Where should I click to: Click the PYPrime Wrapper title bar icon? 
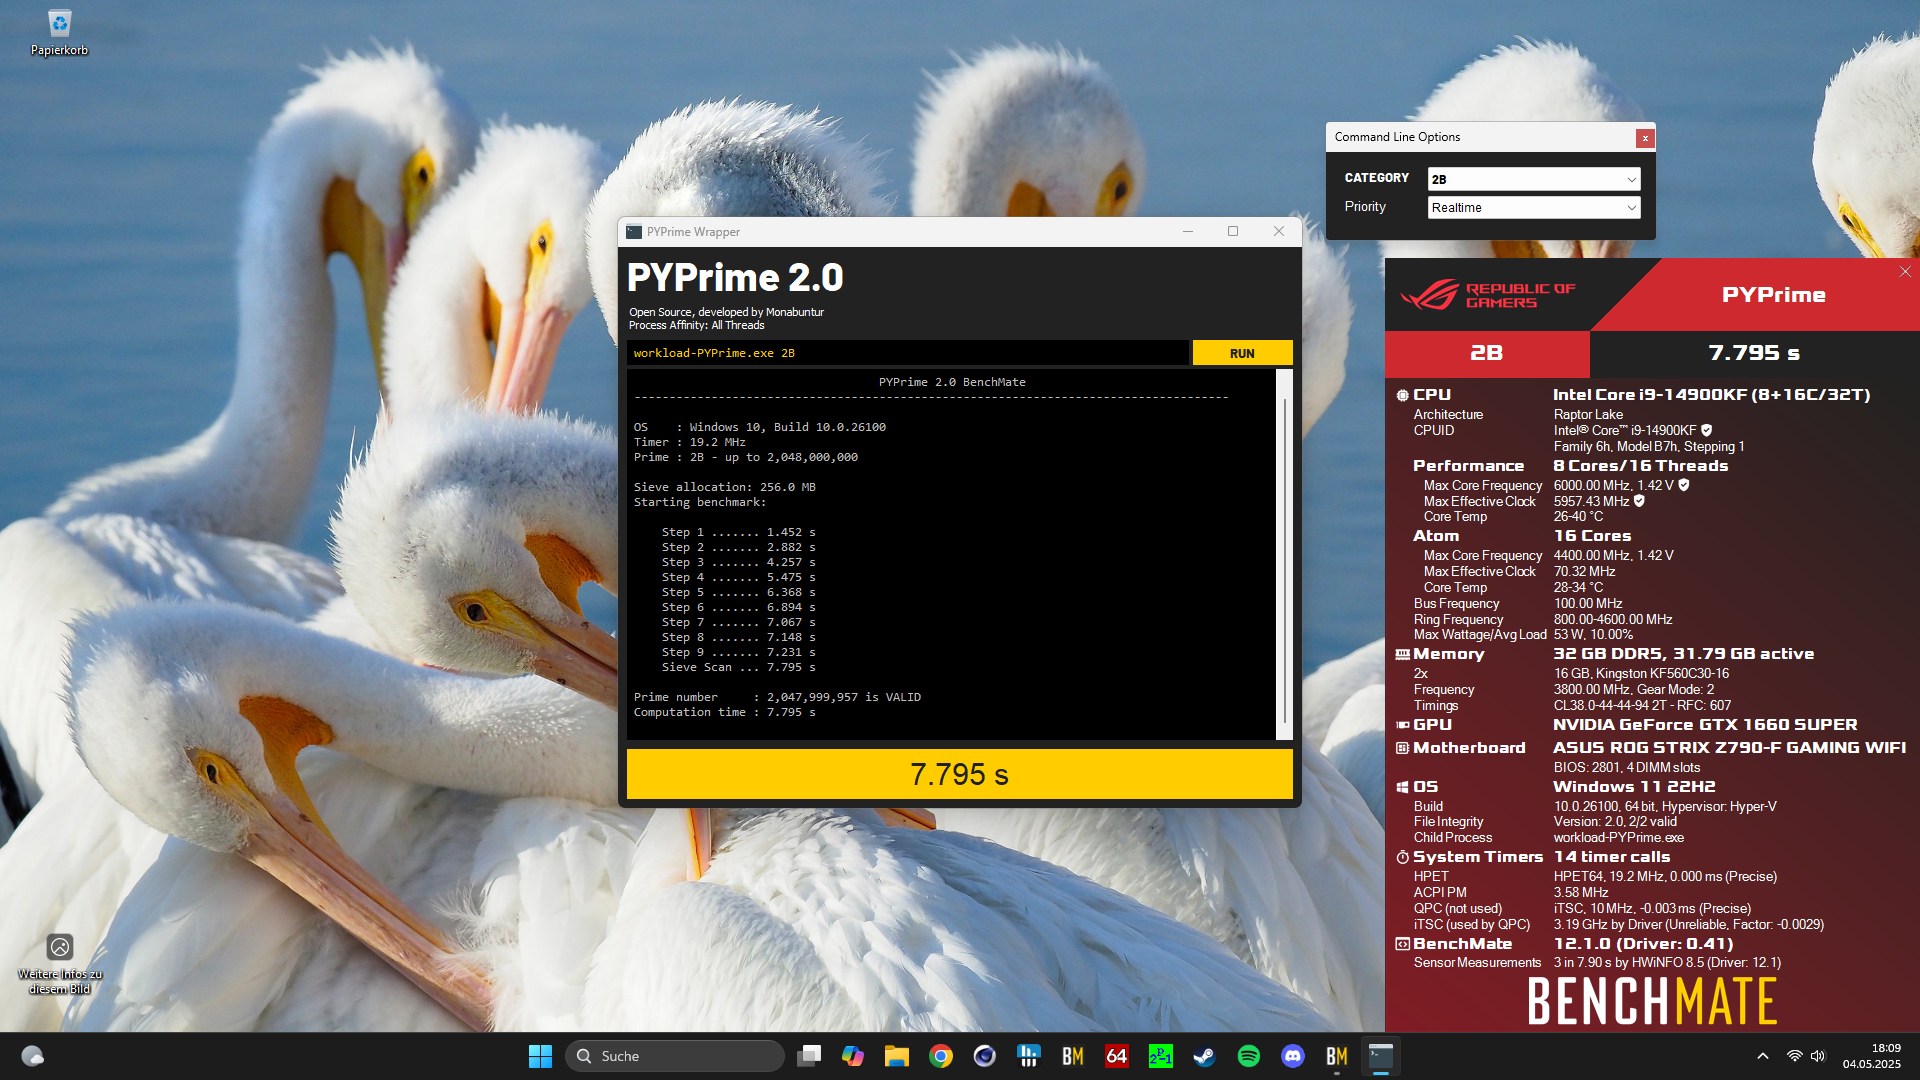pyautogui.click(x=634, y=232)
